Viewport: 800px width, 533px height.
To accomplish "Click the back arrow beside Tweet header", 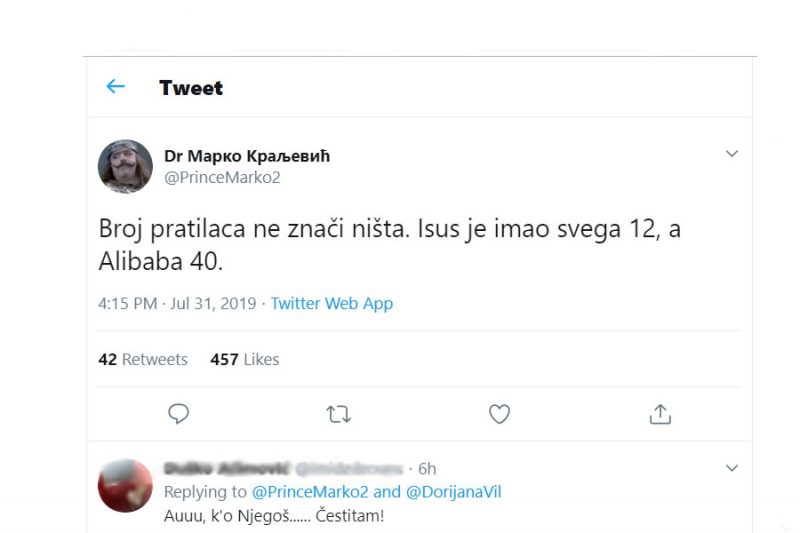I will pyautogui.click(x=116, y=87).
